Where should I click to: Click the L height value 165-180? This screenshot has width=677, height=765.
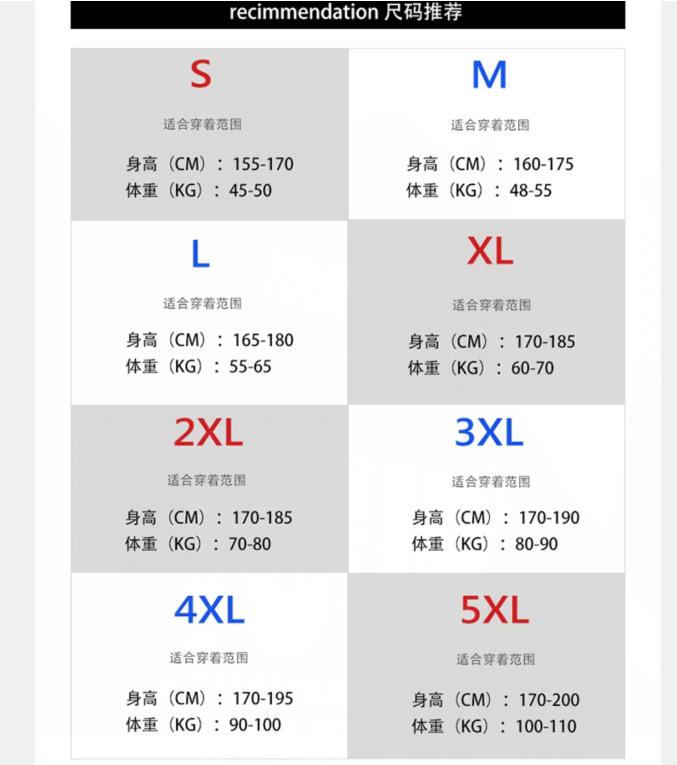coord(263,341)
